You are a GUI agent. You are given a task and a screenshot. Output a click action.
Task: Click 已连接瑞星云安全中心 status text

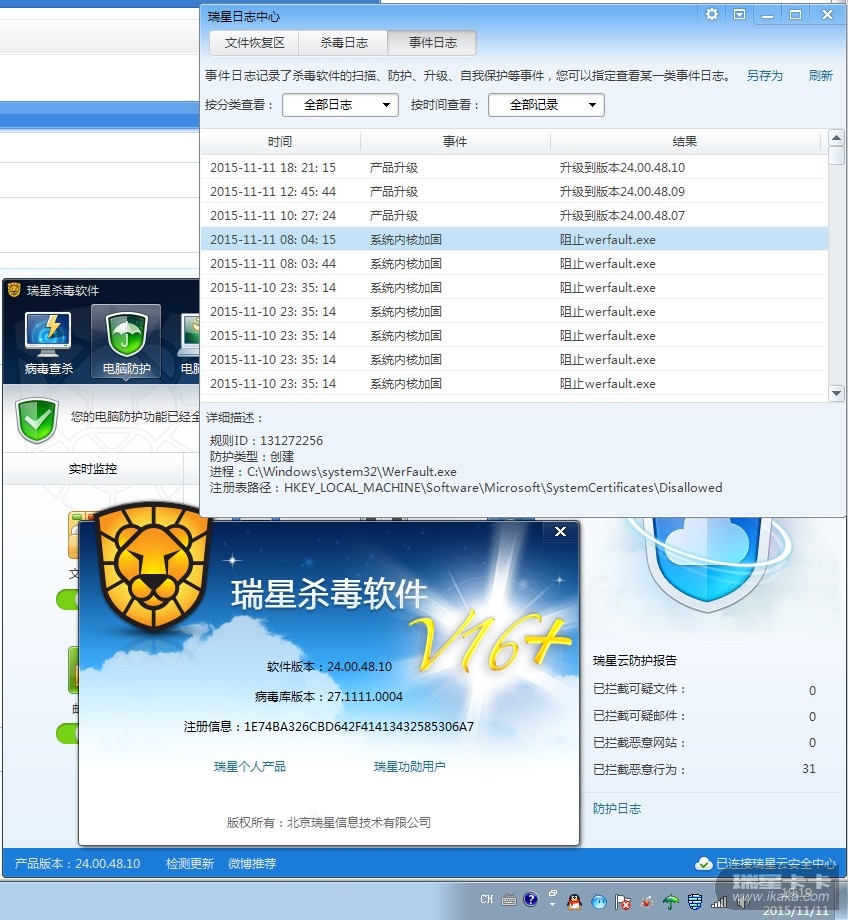tap(776, 864)
